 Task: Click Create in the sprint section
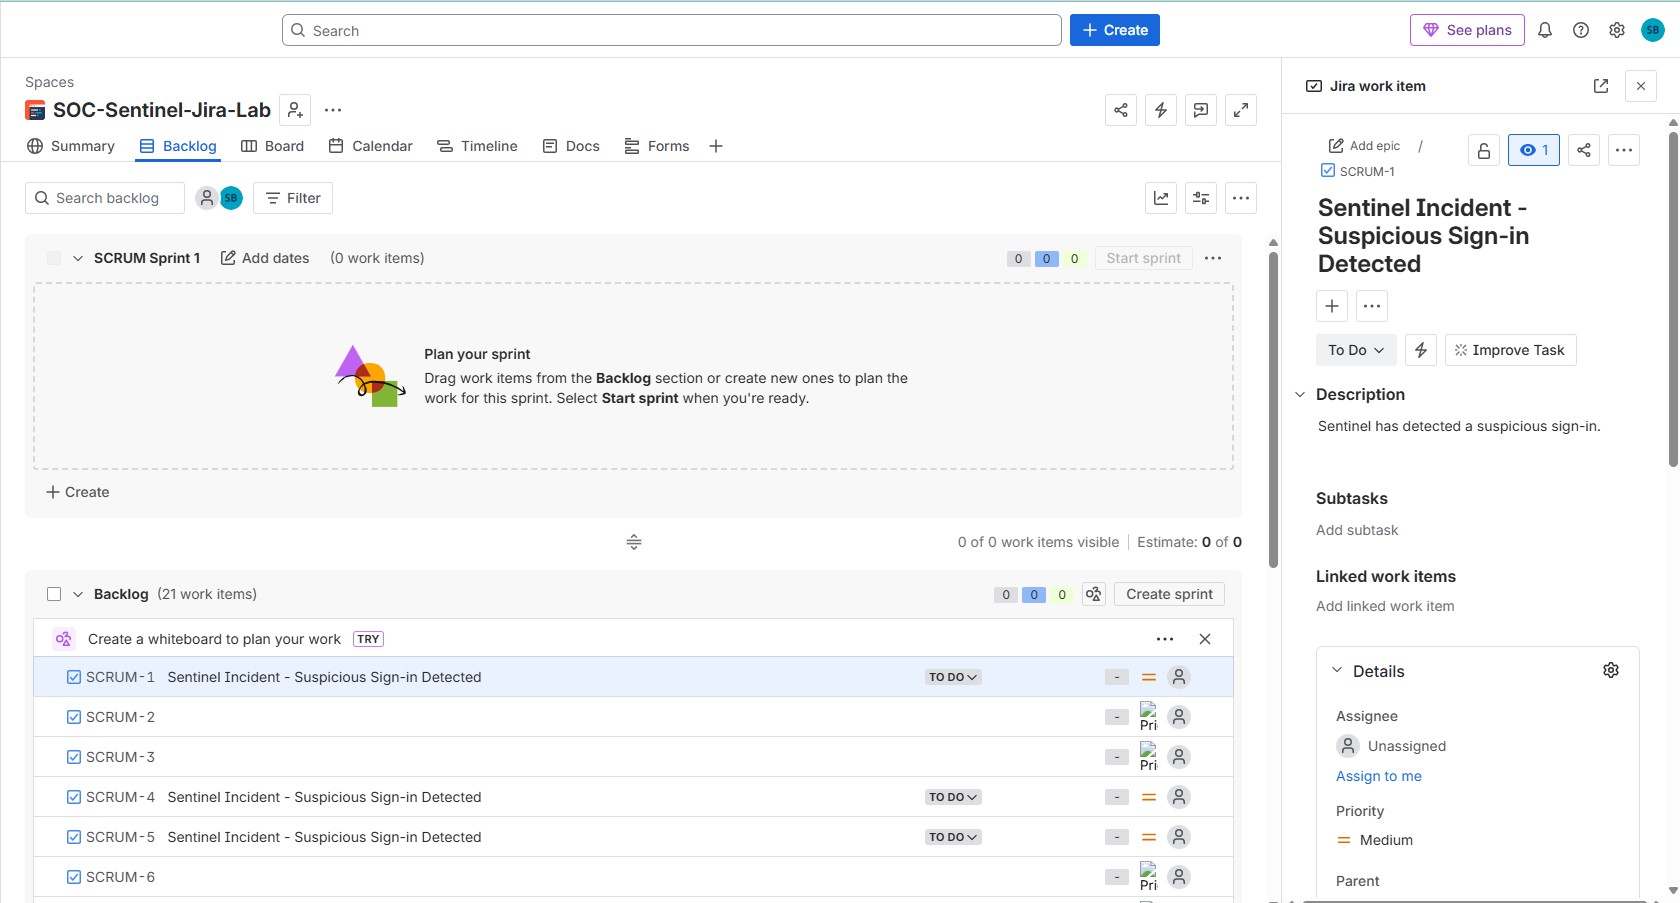(x=78, y=492)
